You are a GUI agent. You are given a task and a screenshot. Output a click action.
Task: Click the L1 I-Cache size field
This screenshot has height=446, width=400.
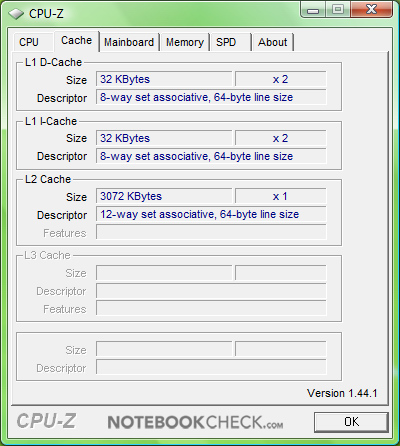[x=164, y=138]
